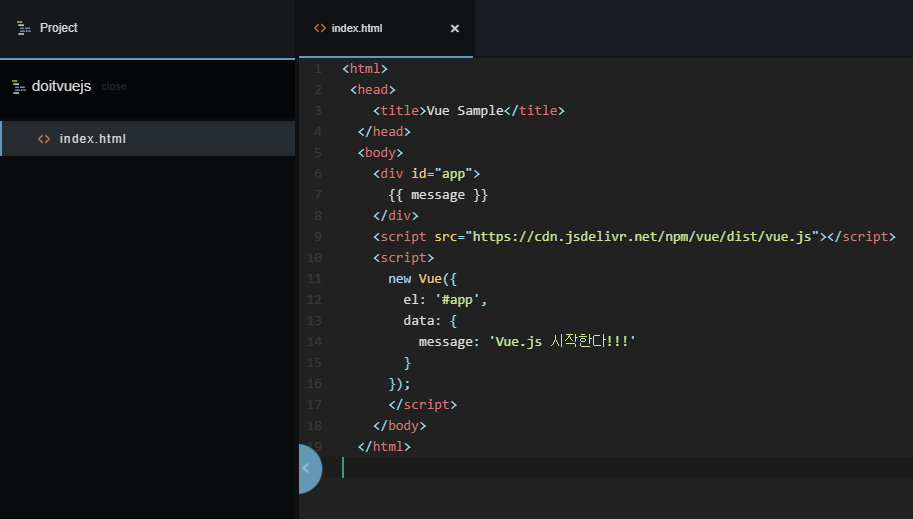Click the close link next to doitvuejs

pyautogui.click(x=114, y=86)
